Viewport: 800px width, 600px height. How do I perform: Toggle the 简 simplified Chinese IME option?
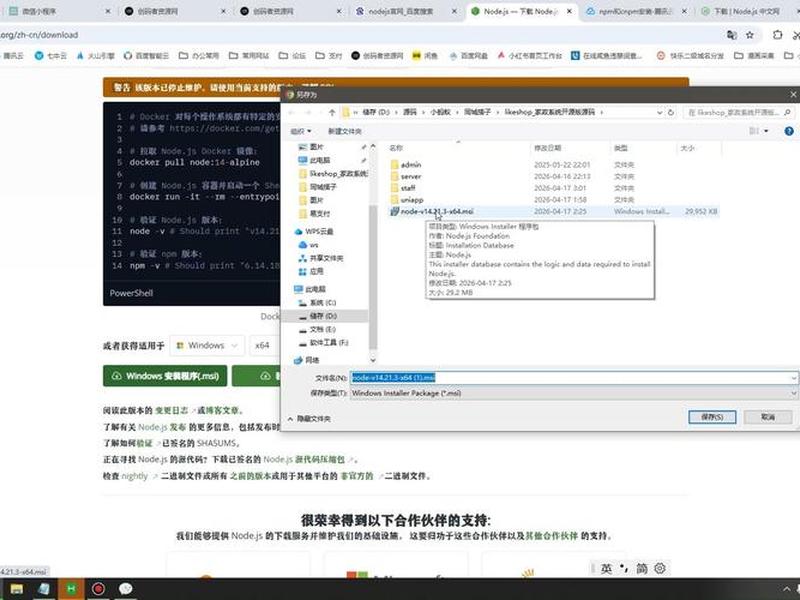641,568
